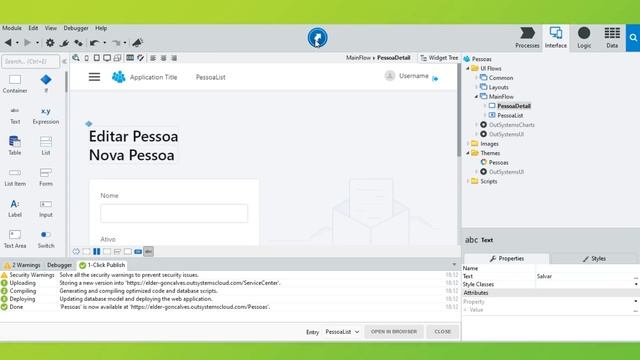Viewport: 640px width, 360px height.
Task: Click the megaphone feedback icon
Action: [x=137, y=42]
